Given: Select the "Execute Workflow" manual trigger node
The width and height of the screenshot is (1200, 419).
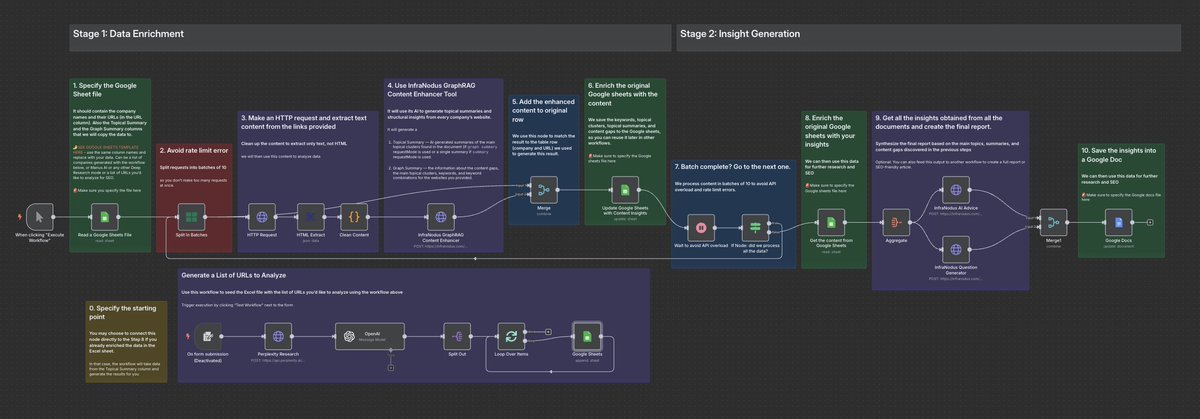Looking at the screenshot, I should click(39, 215).
